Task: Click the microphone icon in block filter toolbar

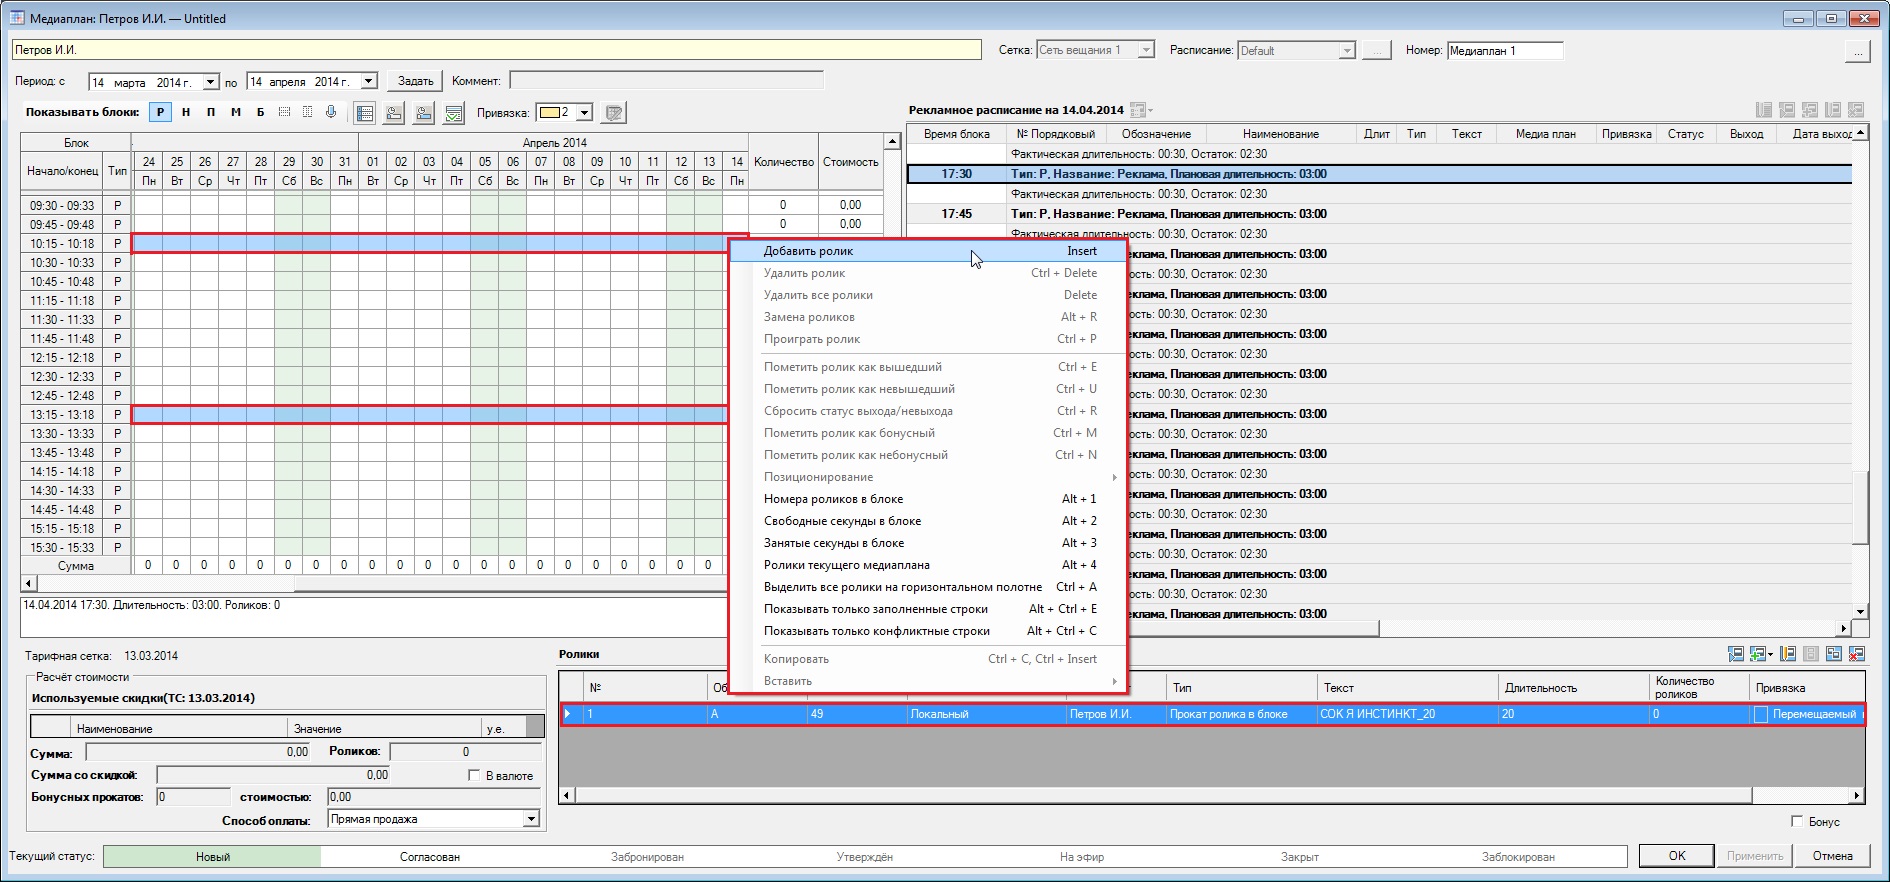Action: pyautogui.click(x=331, y=112)
